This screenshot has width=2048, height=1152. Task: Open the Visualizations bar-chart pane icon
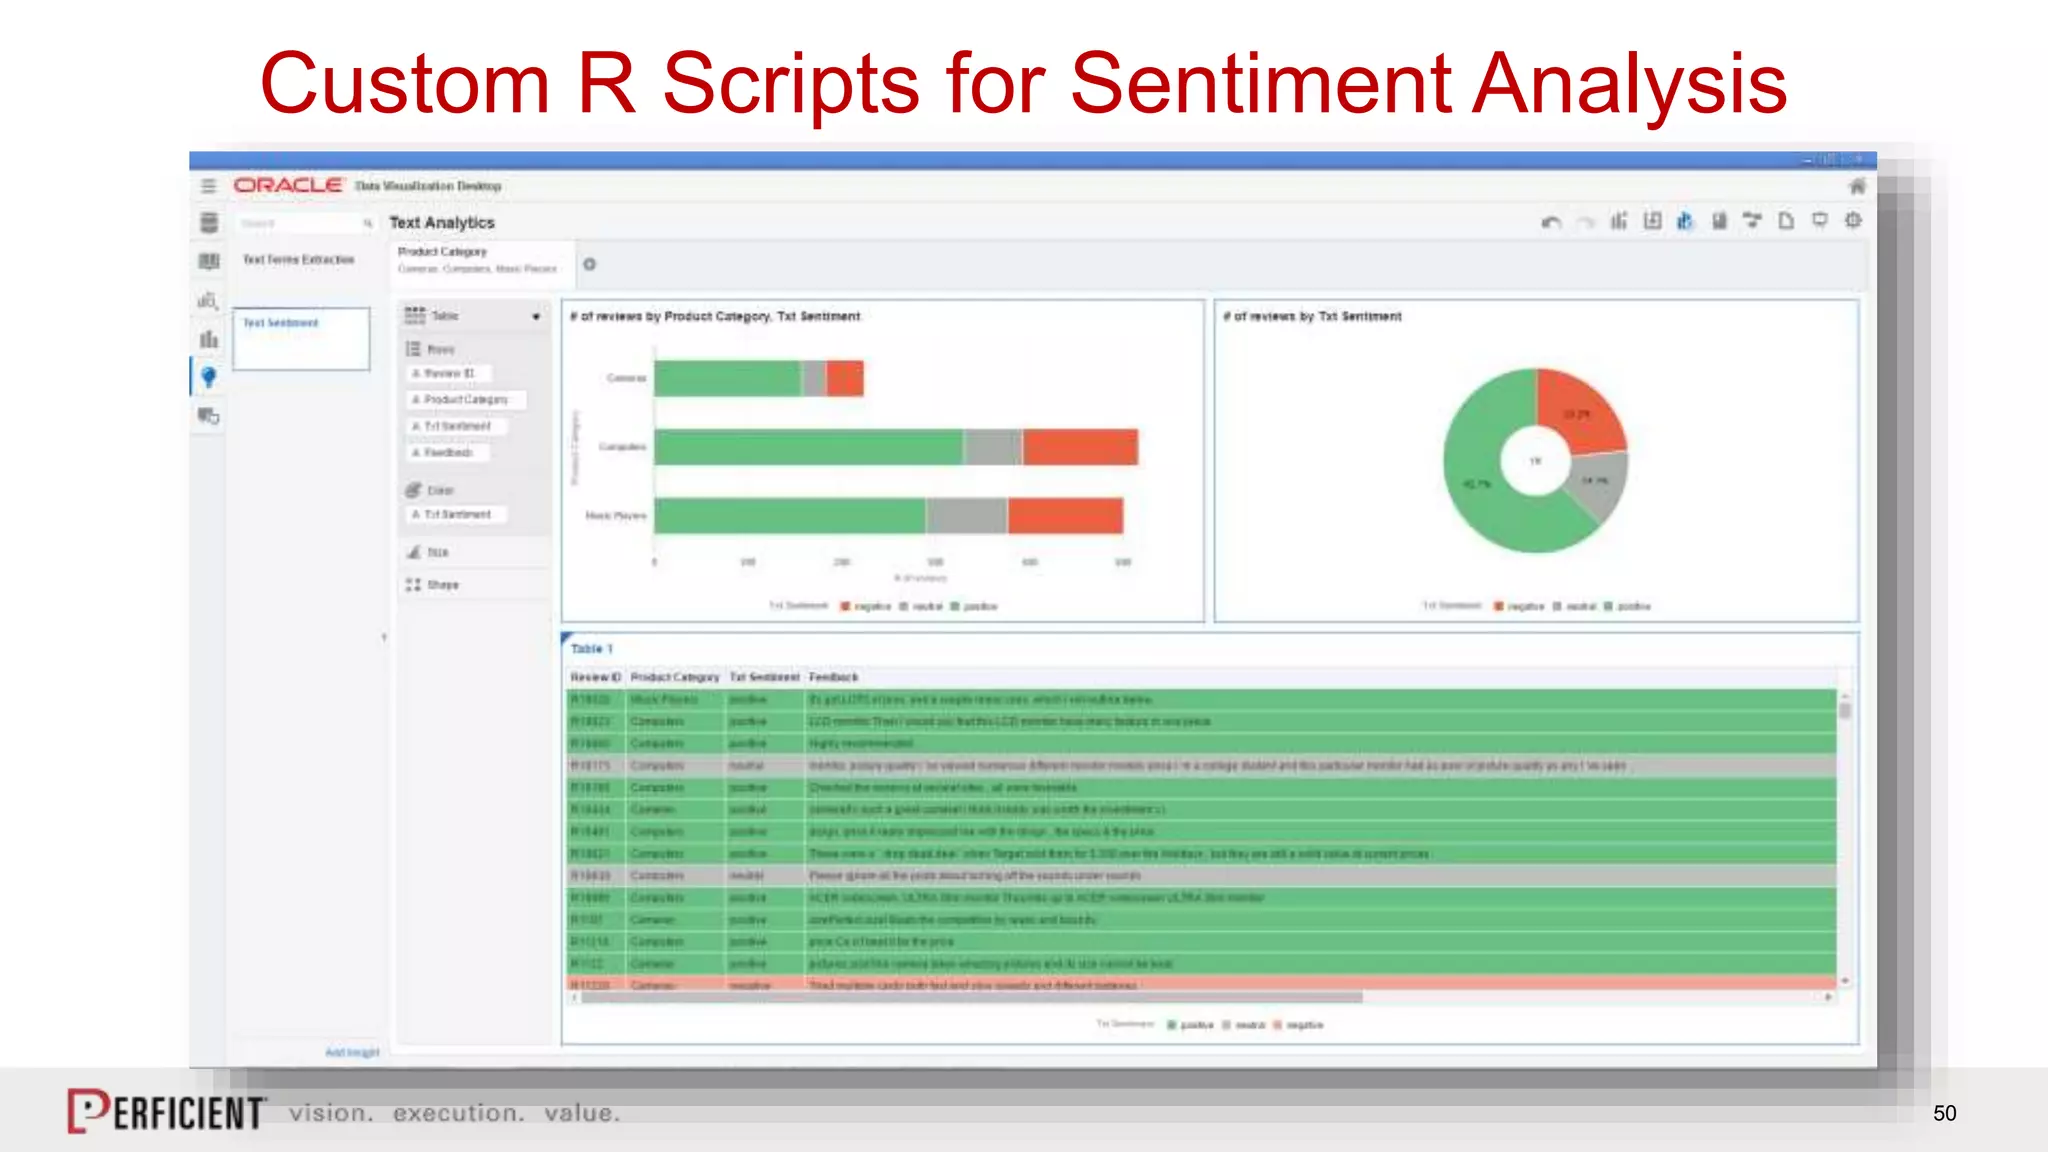click(209, 339)
